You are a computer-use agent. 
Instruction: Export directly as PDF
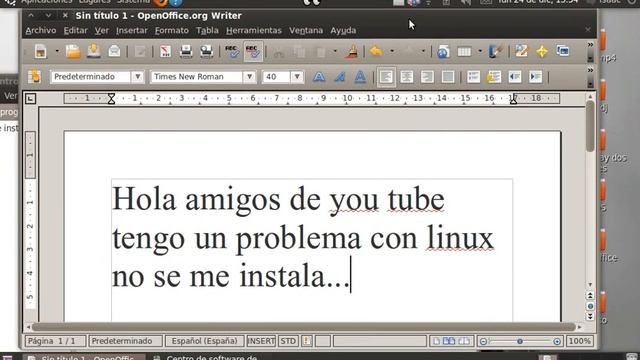pyautogui.click(x=165, y=52)
